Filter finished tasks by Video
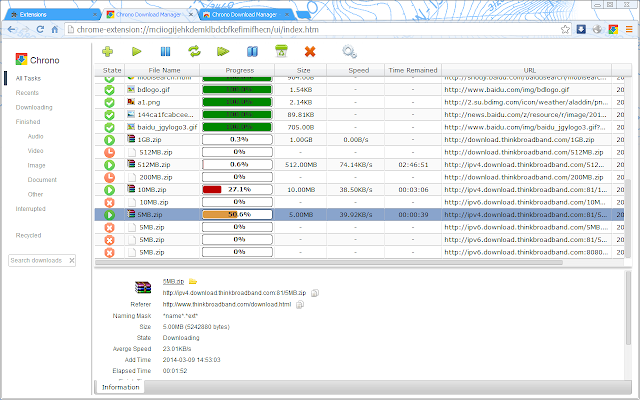 pos(36,151)
